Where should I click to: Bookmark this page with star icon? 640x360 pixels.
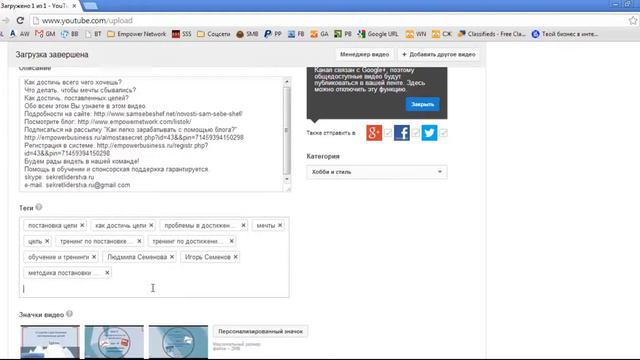[x=633, y=20]
